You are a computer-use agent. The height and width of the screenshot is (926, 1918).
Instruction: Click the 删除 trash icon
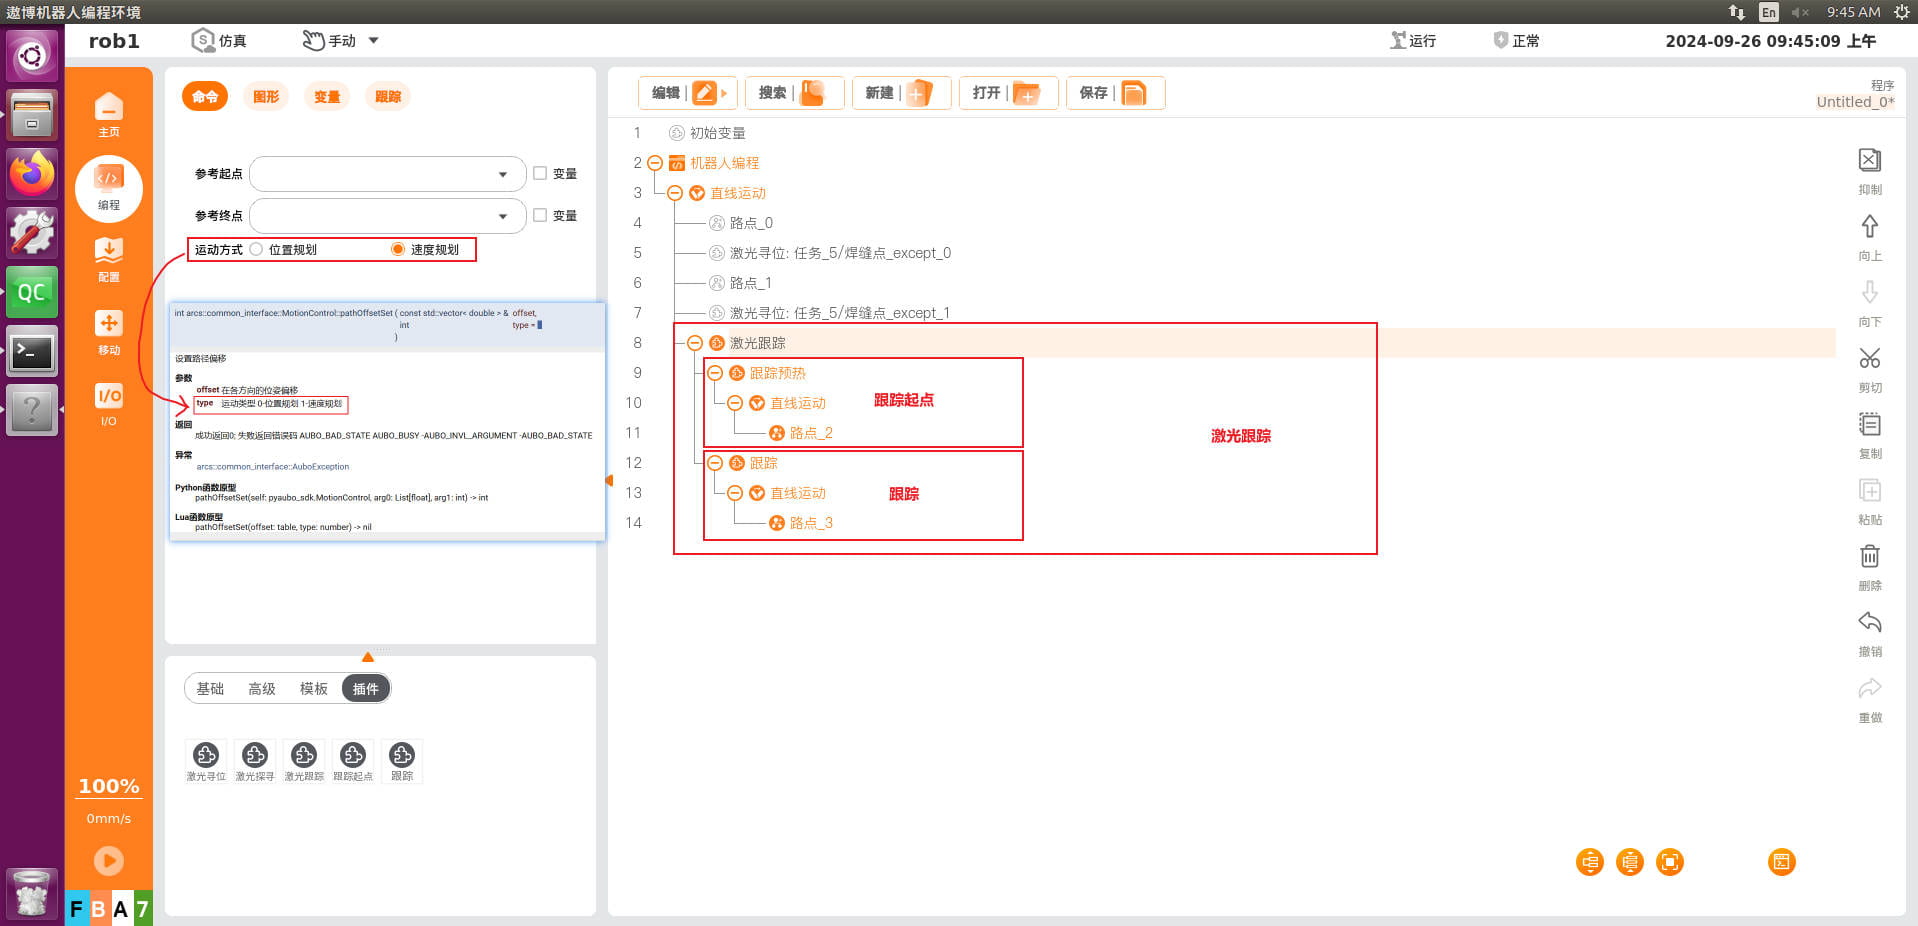(x=1869, y=556)
